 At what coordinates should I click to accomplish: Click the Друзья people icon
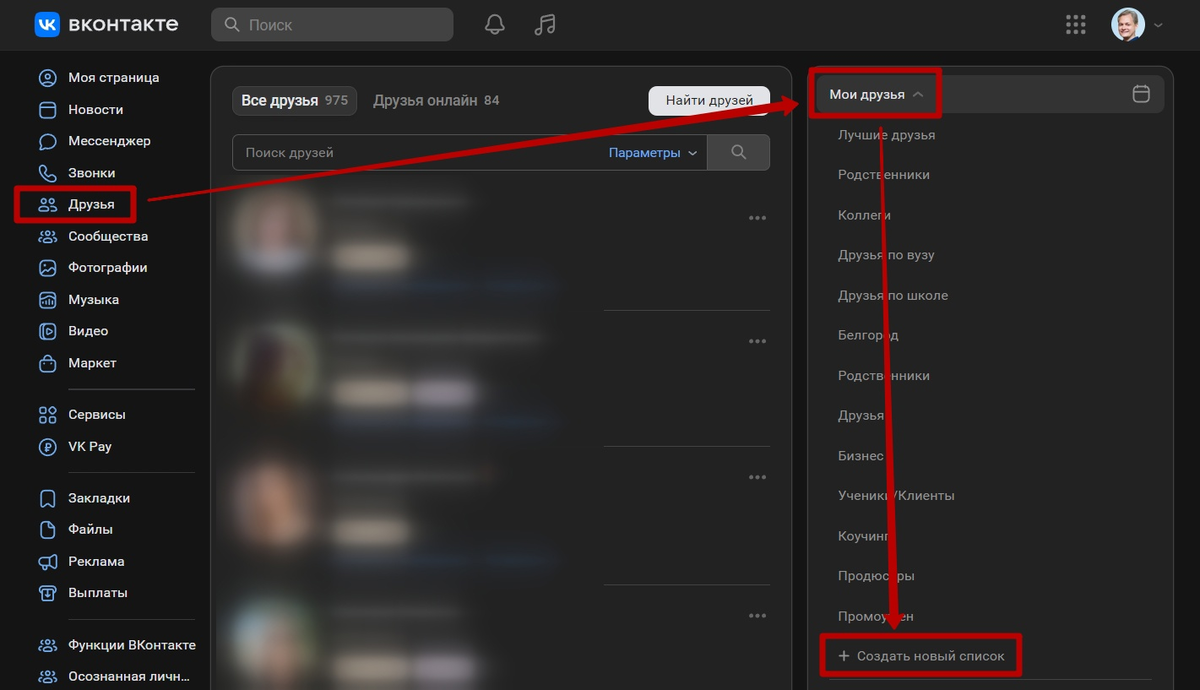click(x=47, y=204)
